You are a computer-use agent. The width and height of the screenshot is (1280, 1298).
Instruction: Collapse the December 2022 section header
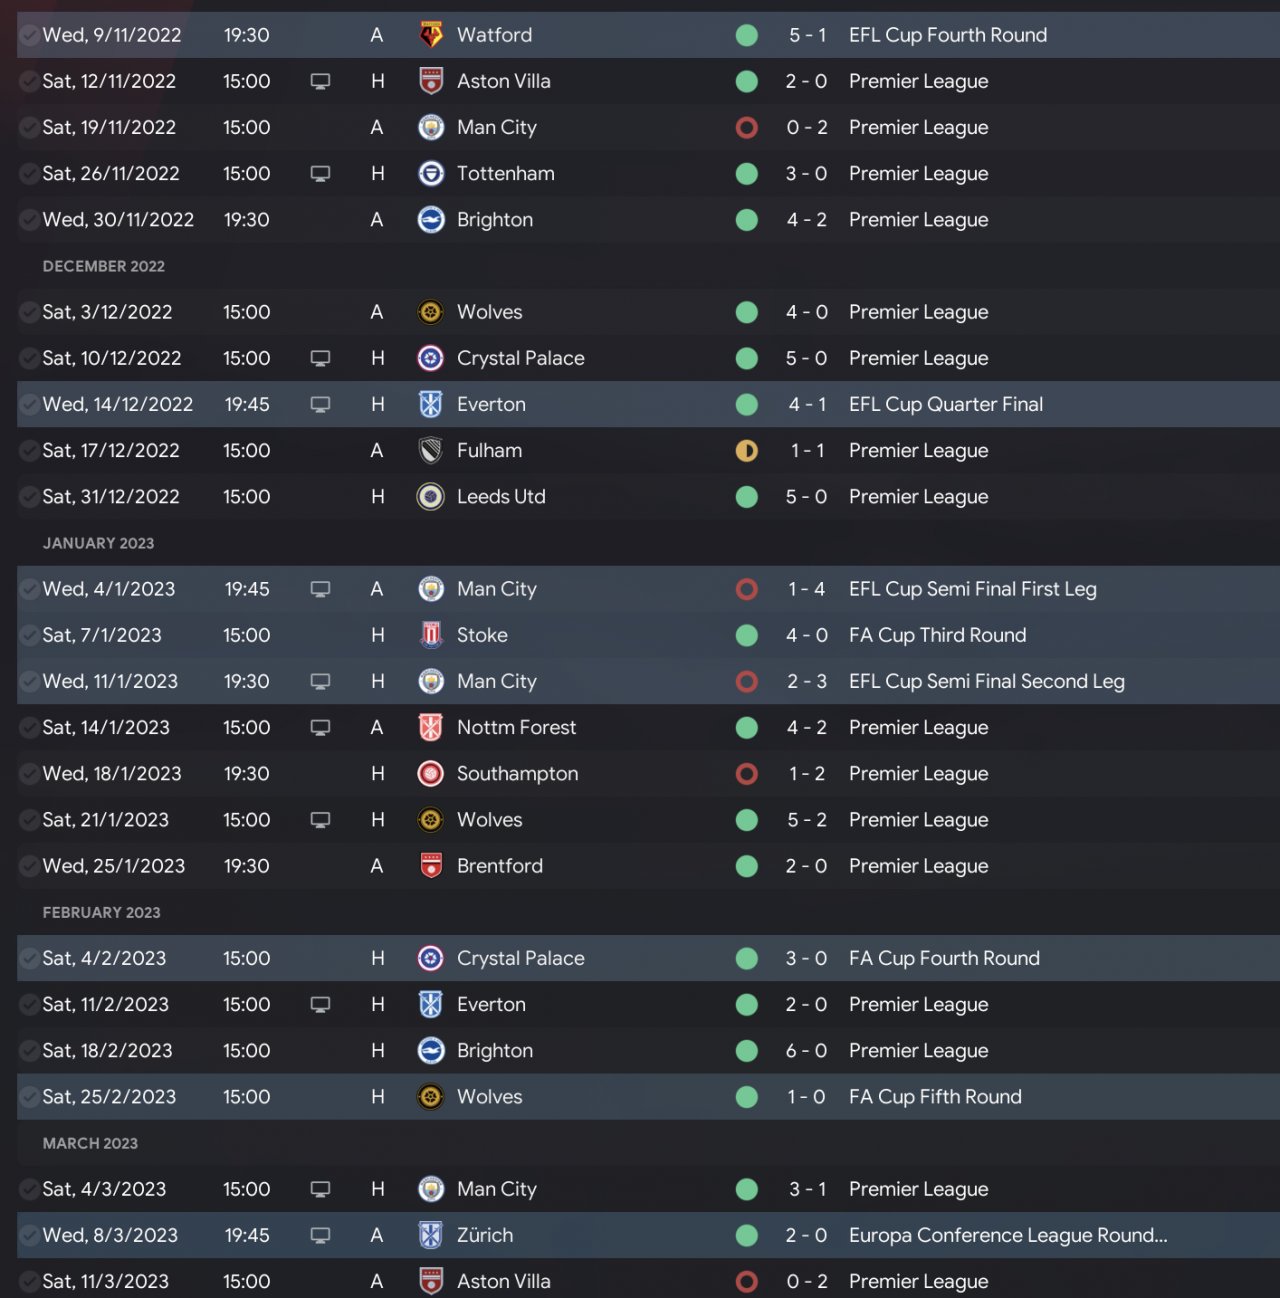pos(104,266)
